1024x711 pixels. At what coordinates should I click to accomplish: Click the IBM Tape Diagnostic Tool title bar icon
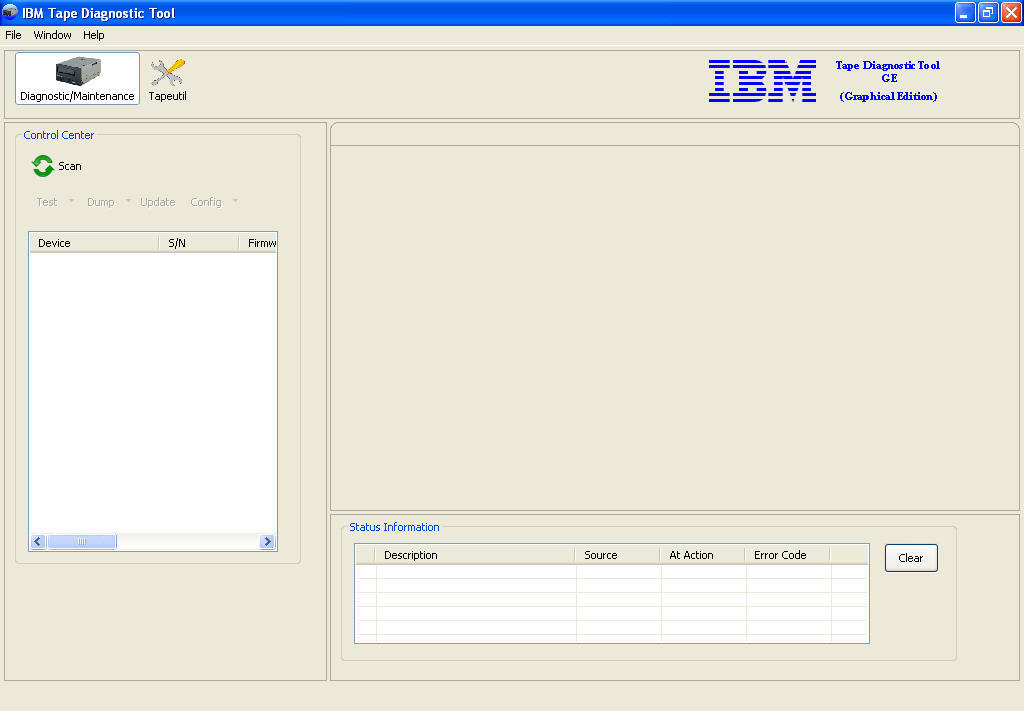(9, 12)
